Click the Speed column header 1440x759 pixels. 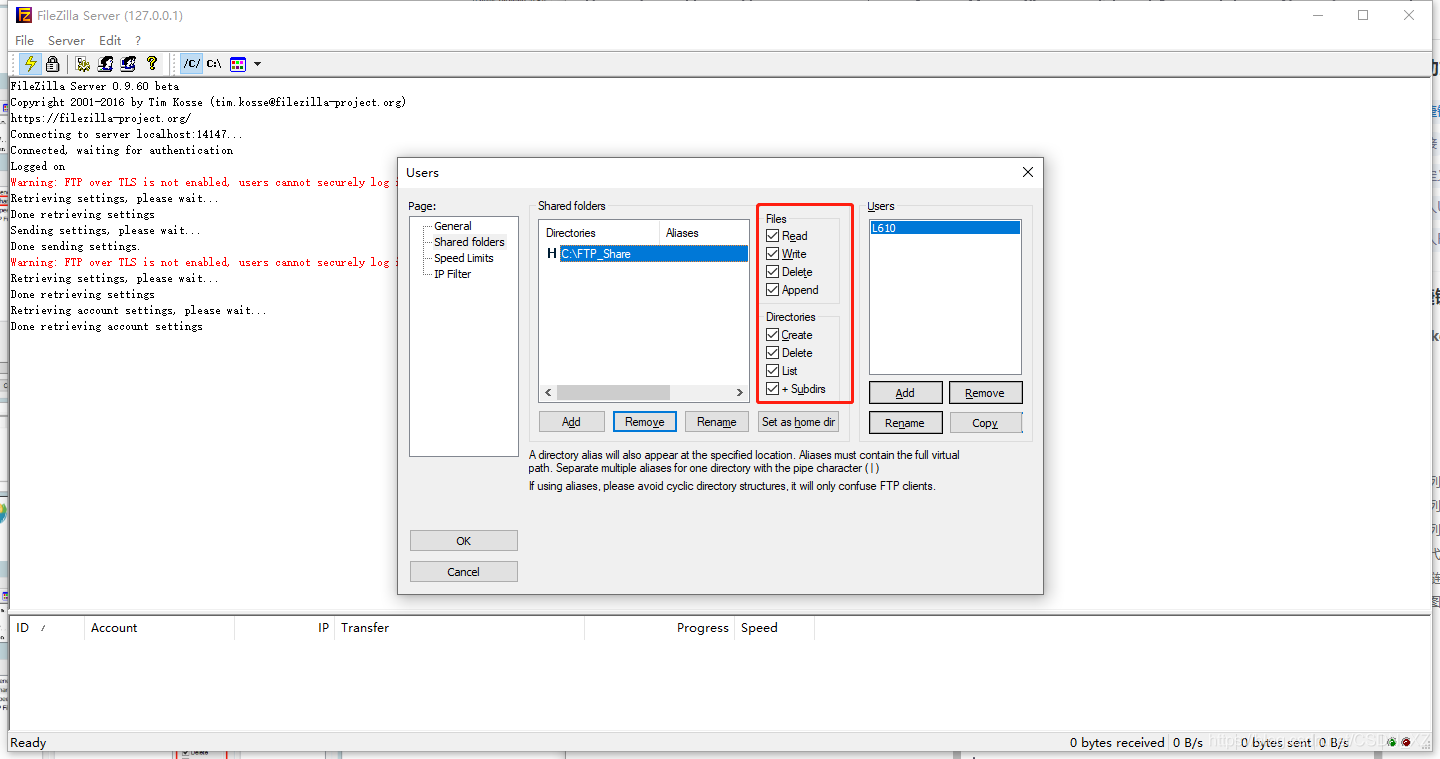(774, 628)
